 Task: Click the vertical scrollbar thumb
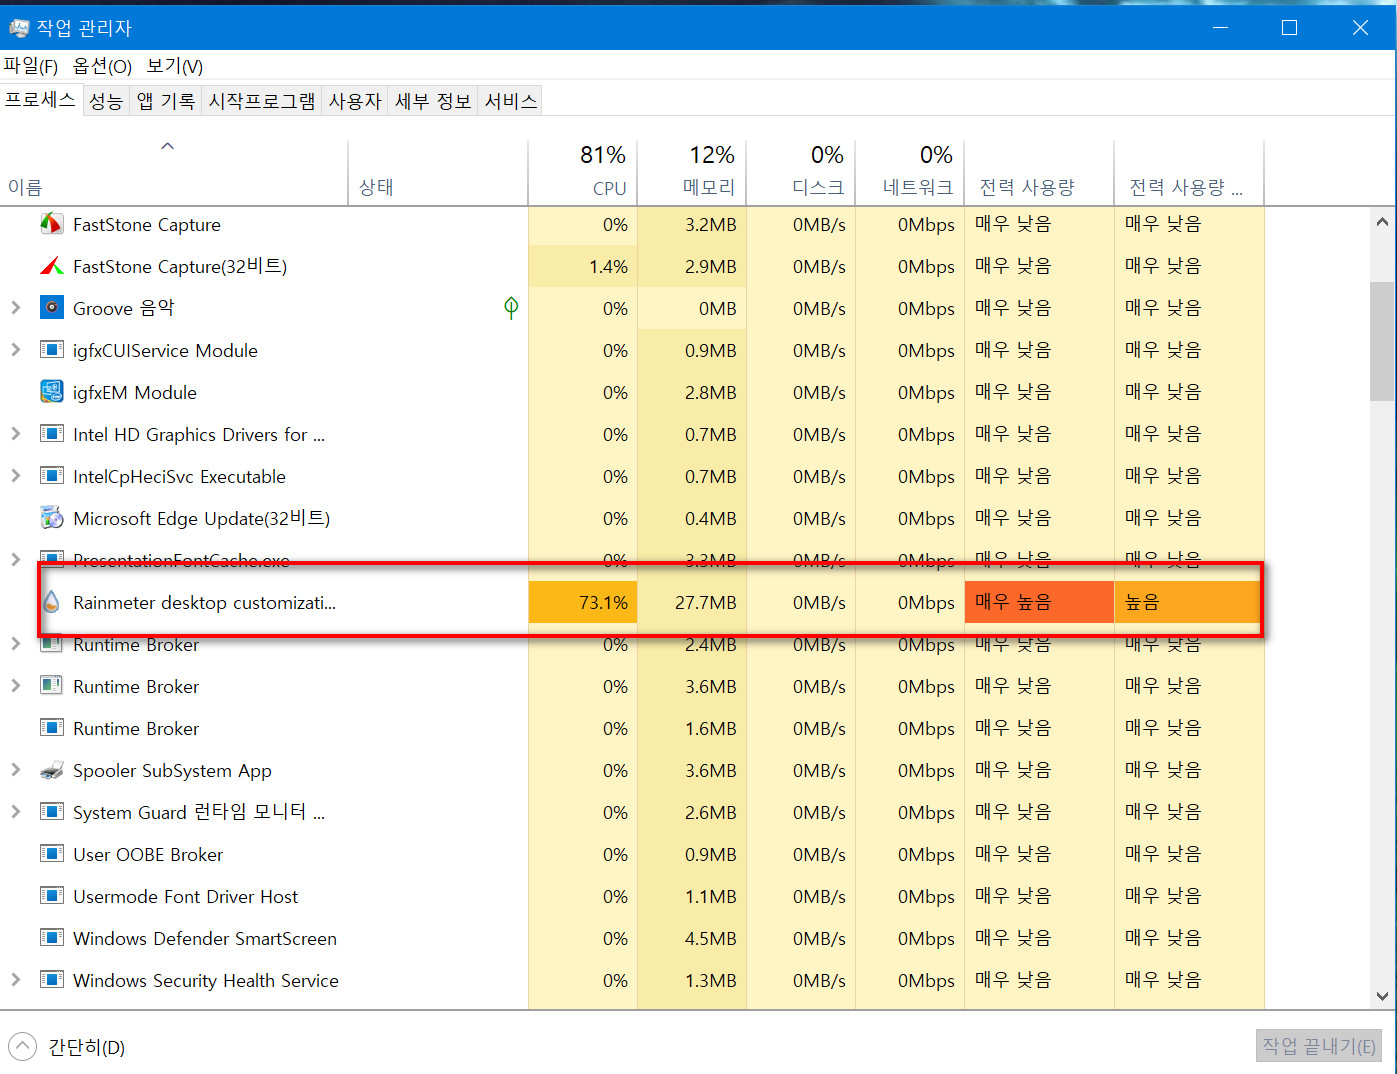tap(1382, 342)
